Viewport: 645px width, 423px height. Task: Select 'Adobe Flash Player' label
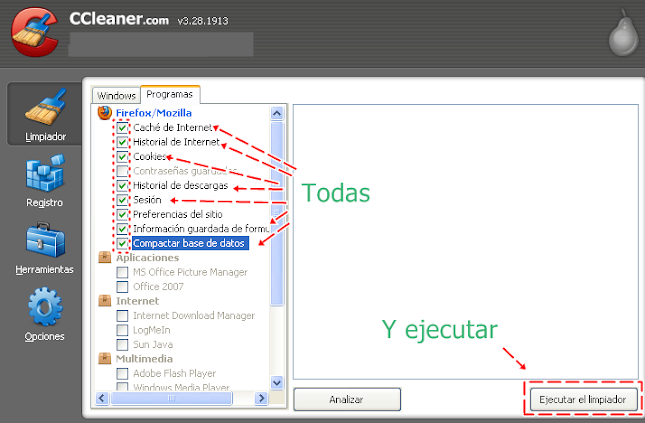pyautogui.click(x=174, y=373)
